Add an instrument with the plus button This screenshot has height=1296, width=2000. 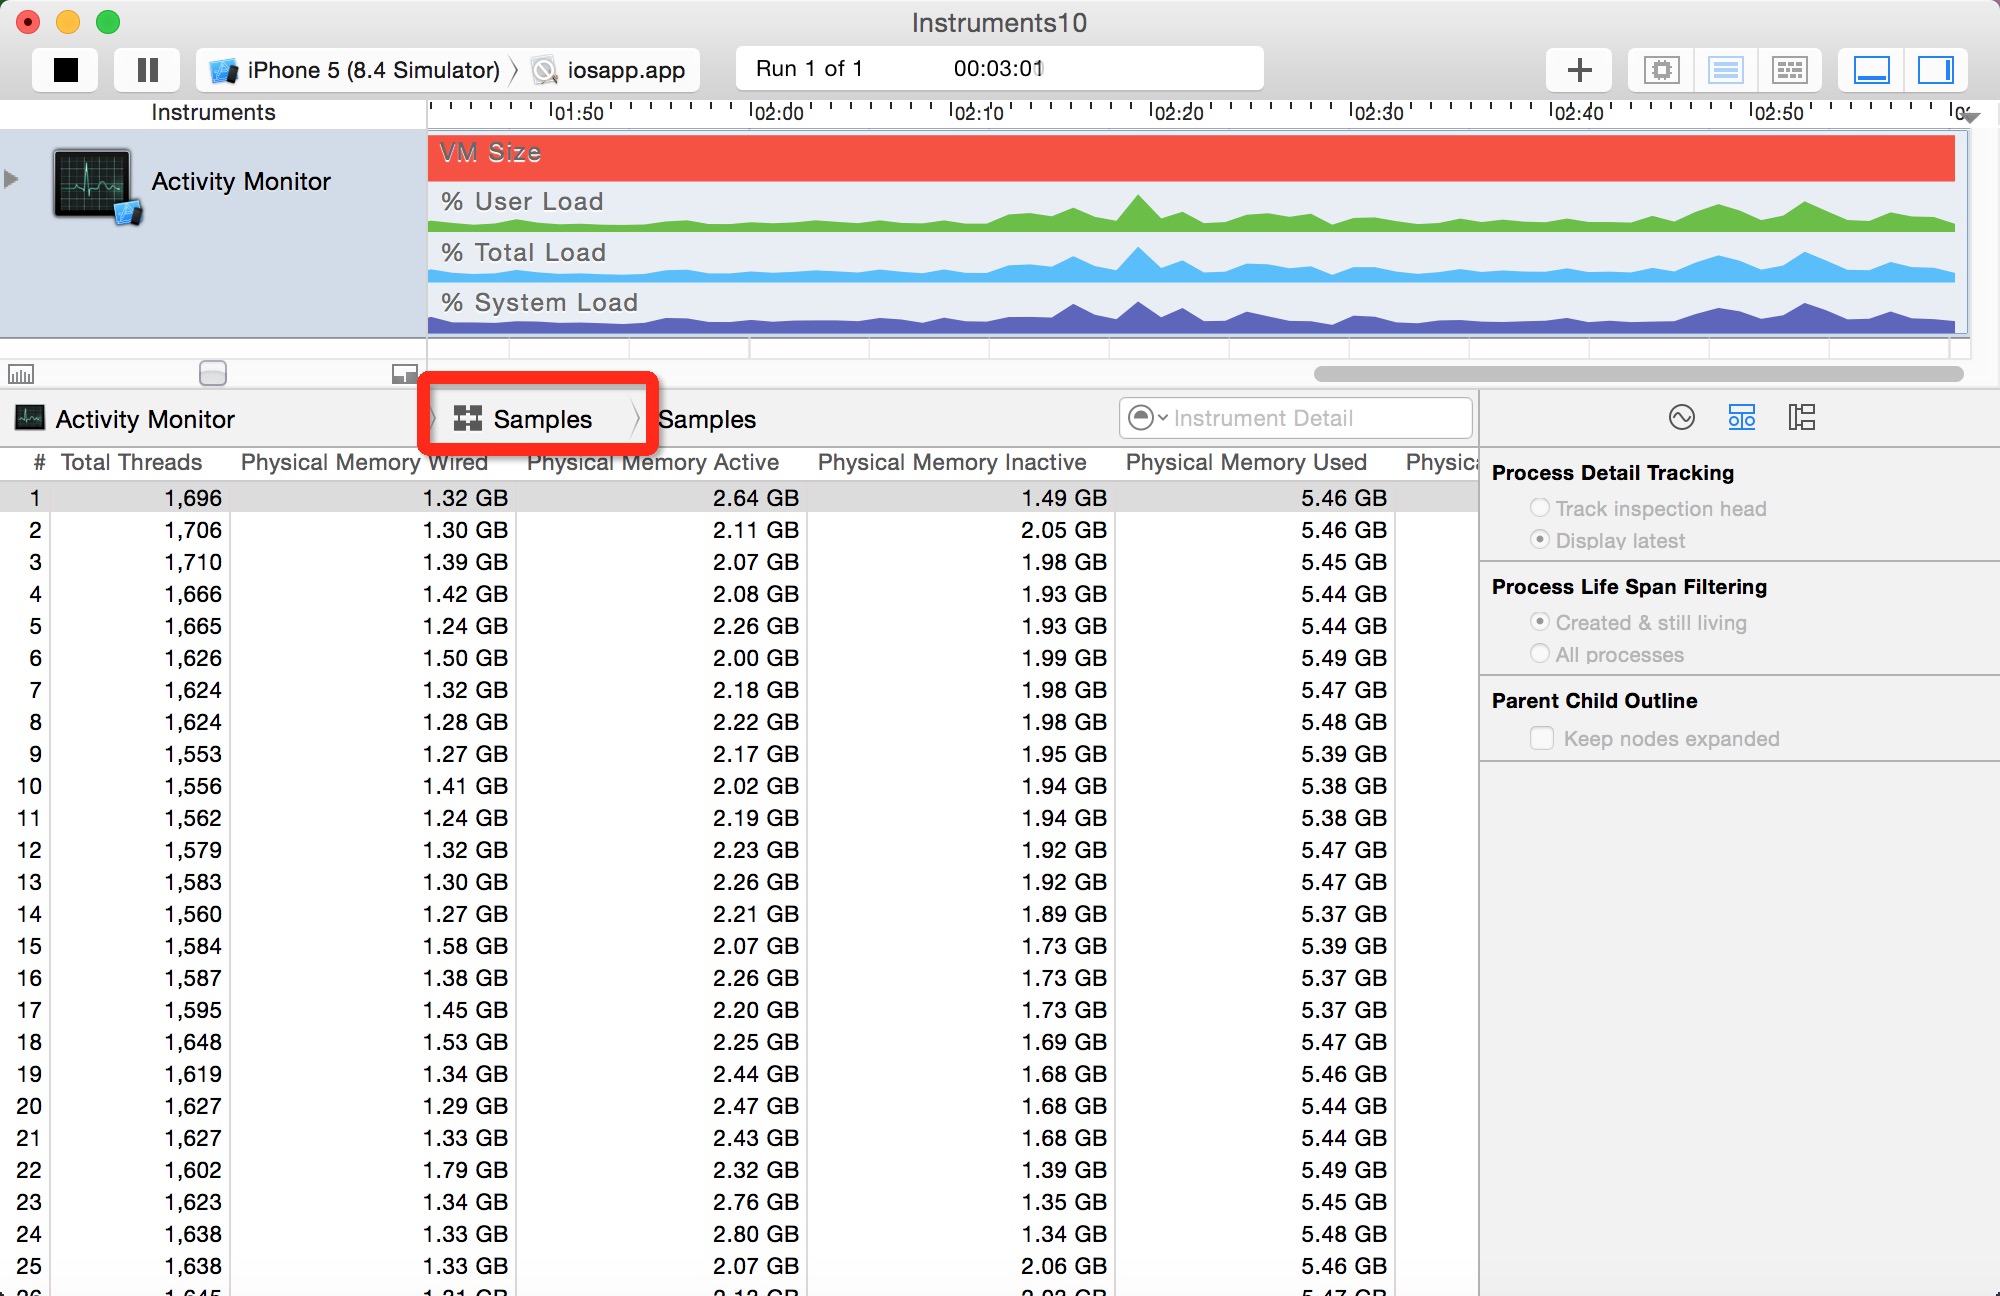[x=1579, y=70]
